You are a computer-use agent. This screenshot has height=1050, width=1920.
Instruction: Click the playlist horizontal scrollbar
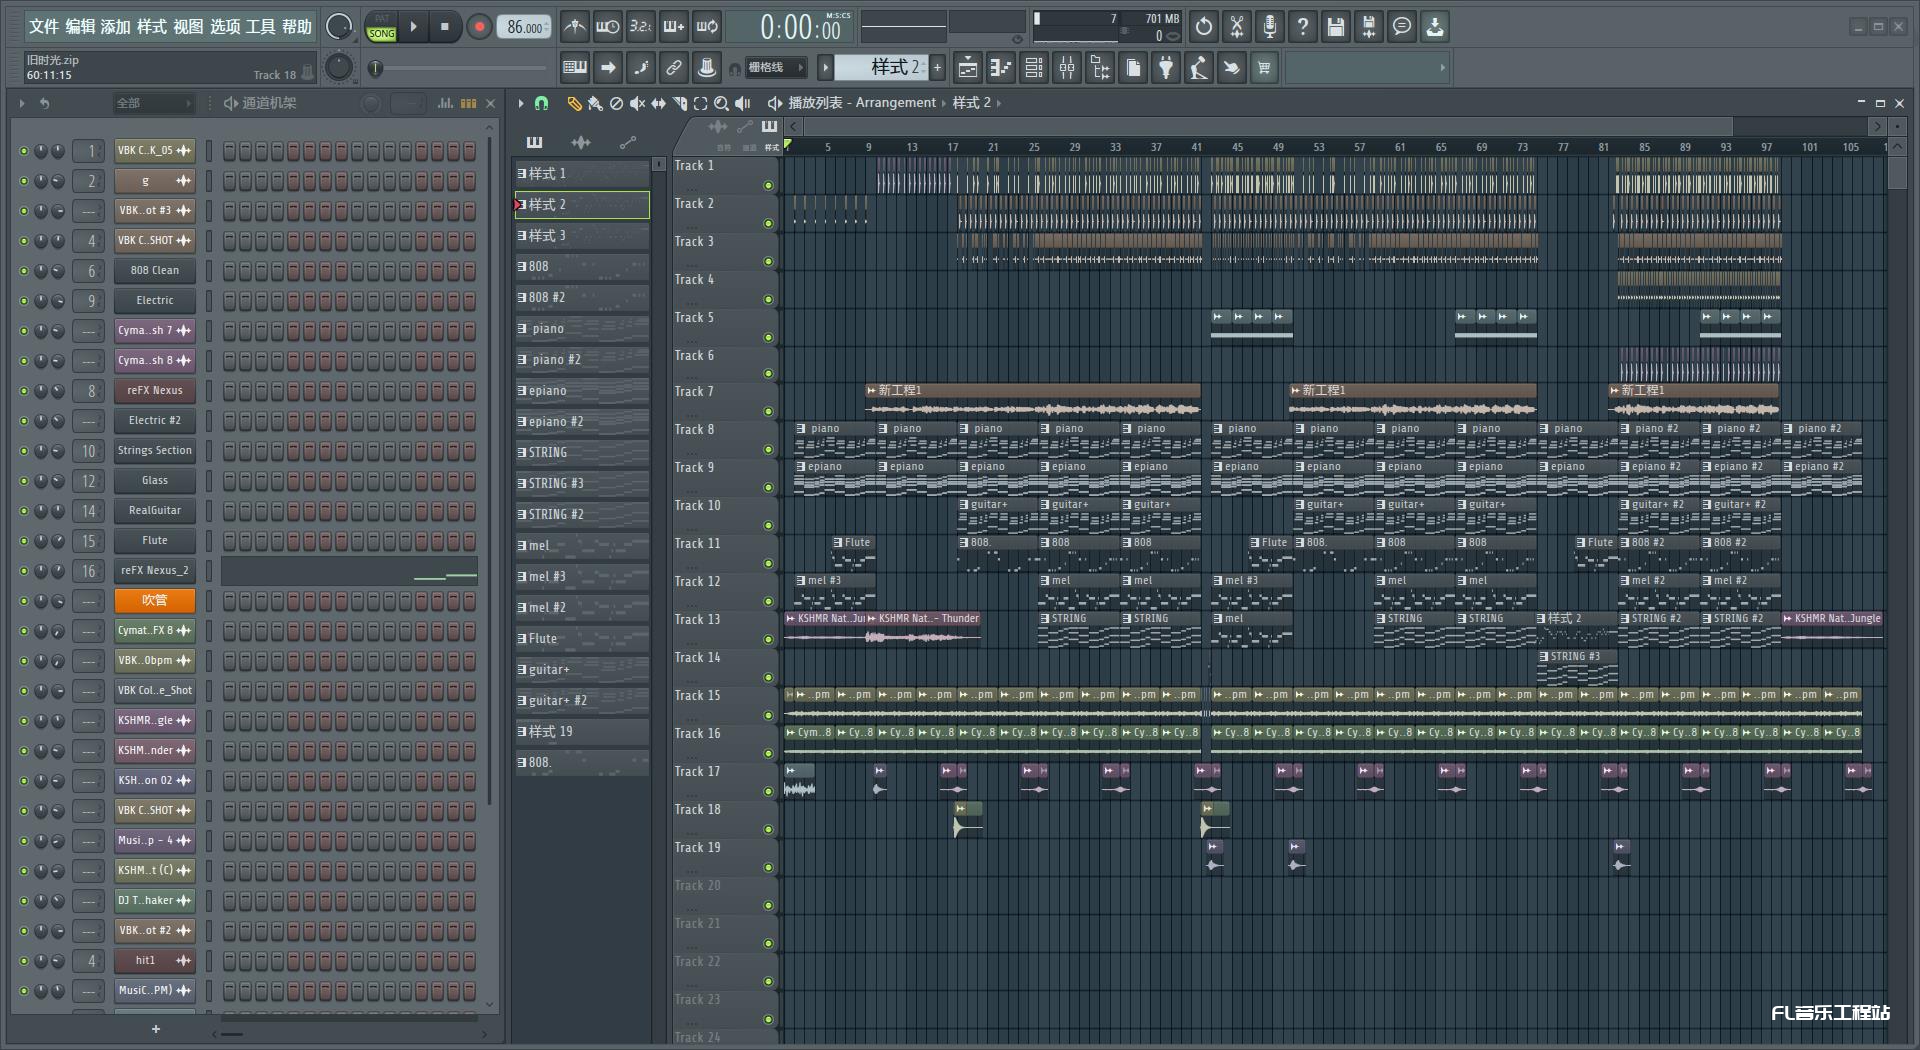tap(1267, 126)
